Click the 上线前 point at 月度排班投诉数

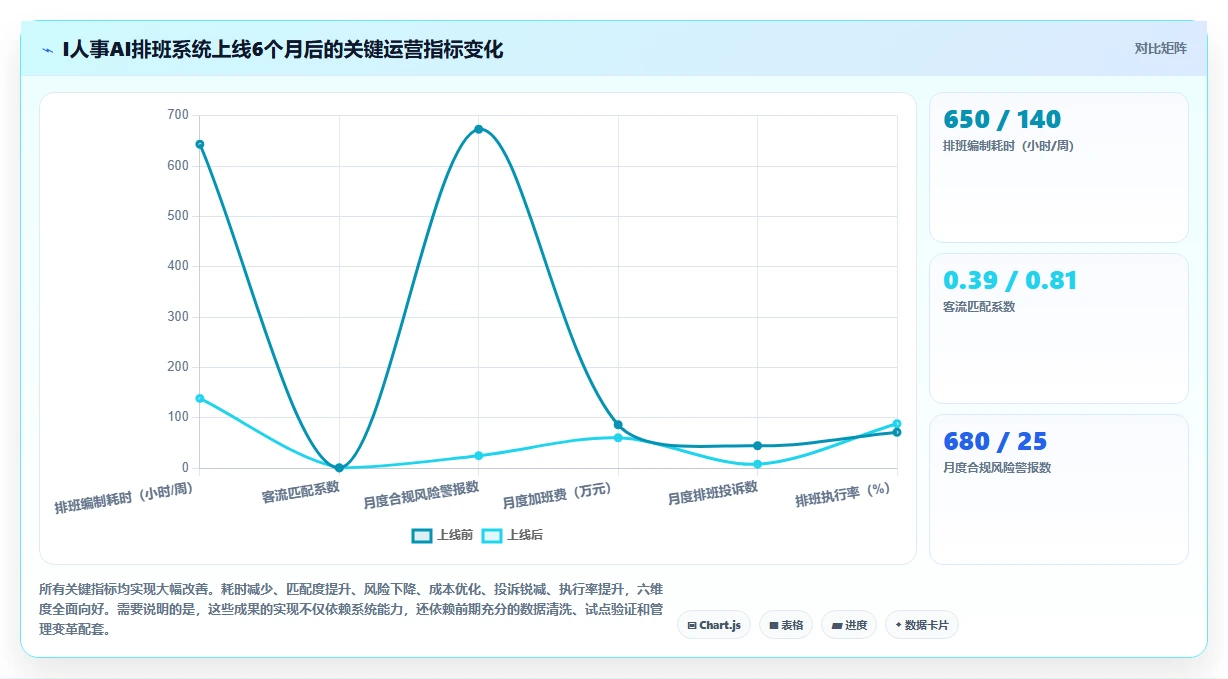click(758, 446)
